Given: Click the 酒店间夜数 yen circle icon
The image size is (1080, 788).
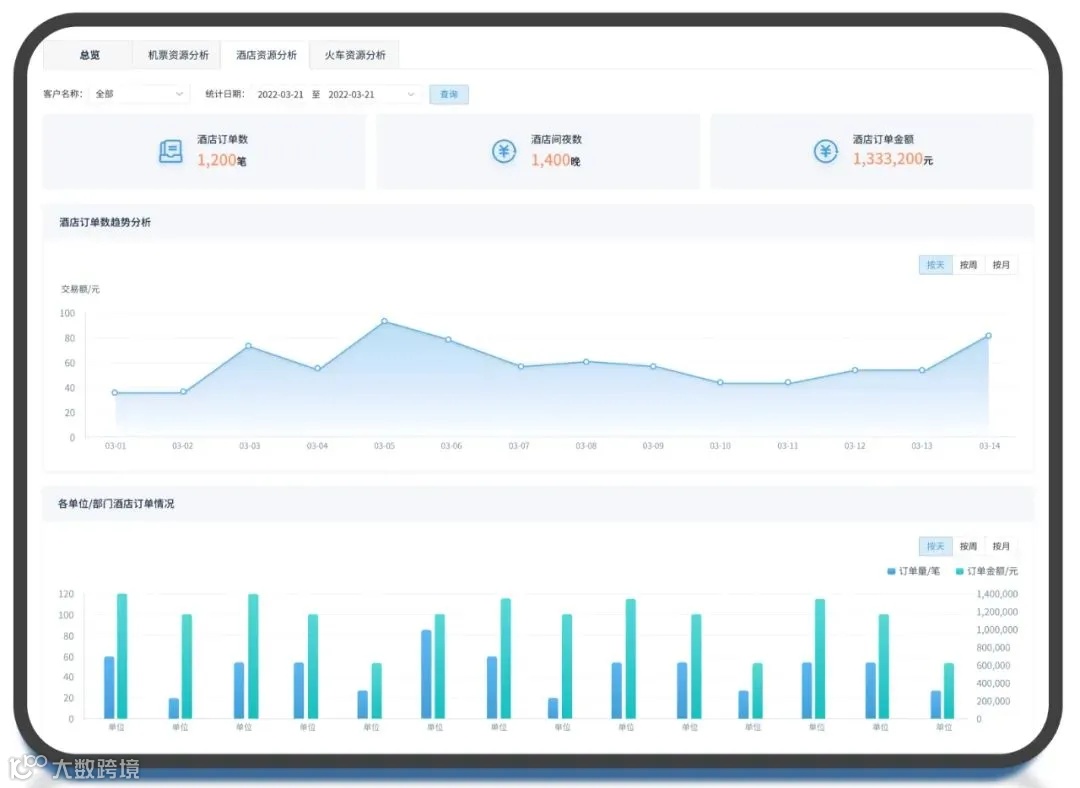Looking at the screenshot, I should [503, 151].
